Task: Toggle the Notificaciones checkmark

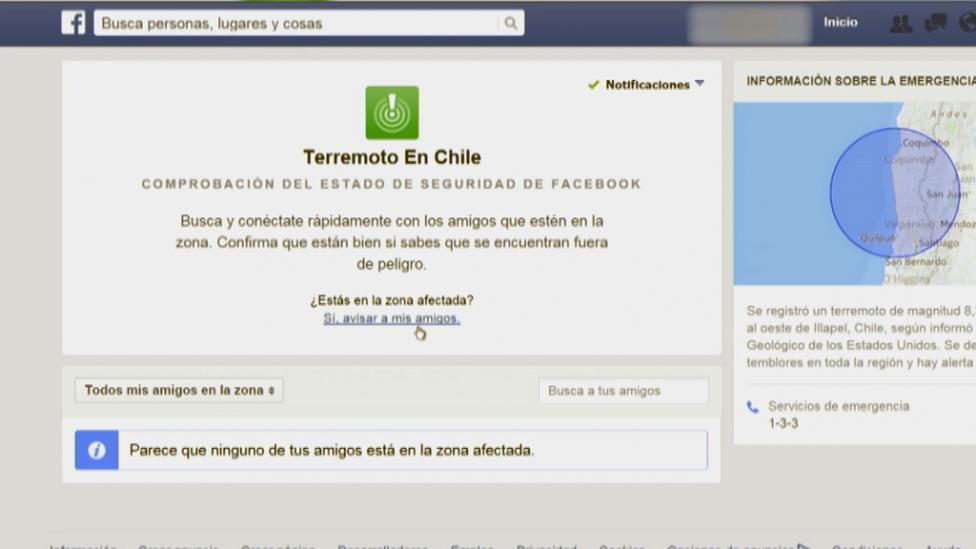Action: [x=594, y=85]
